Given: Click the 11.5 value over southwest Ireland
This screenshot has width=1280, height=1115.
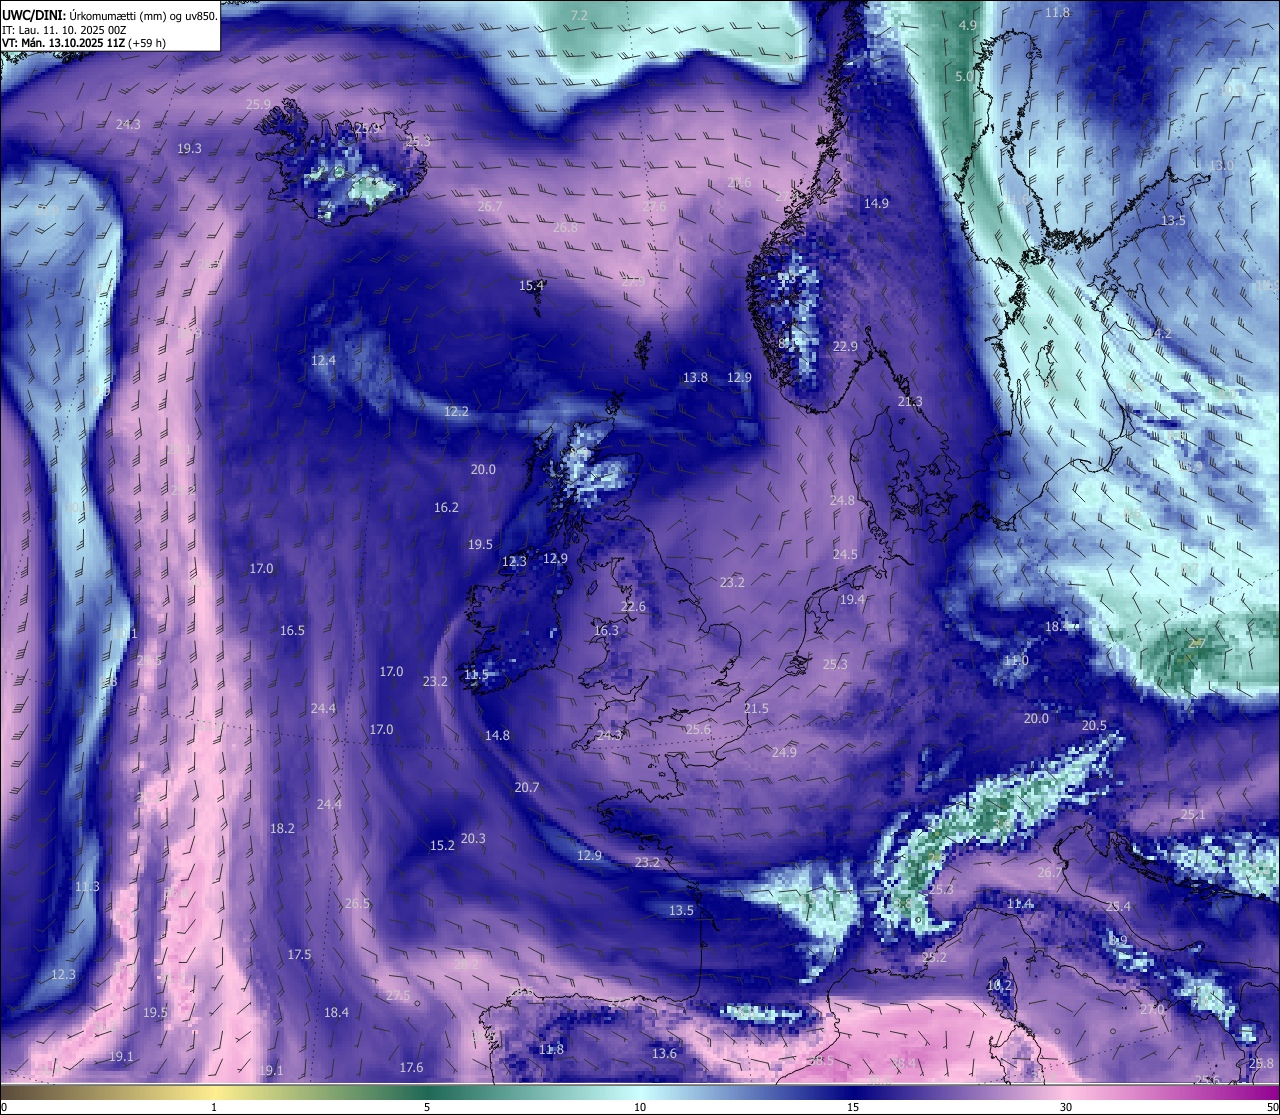Looking at the screenshot, I should [476, 675].
